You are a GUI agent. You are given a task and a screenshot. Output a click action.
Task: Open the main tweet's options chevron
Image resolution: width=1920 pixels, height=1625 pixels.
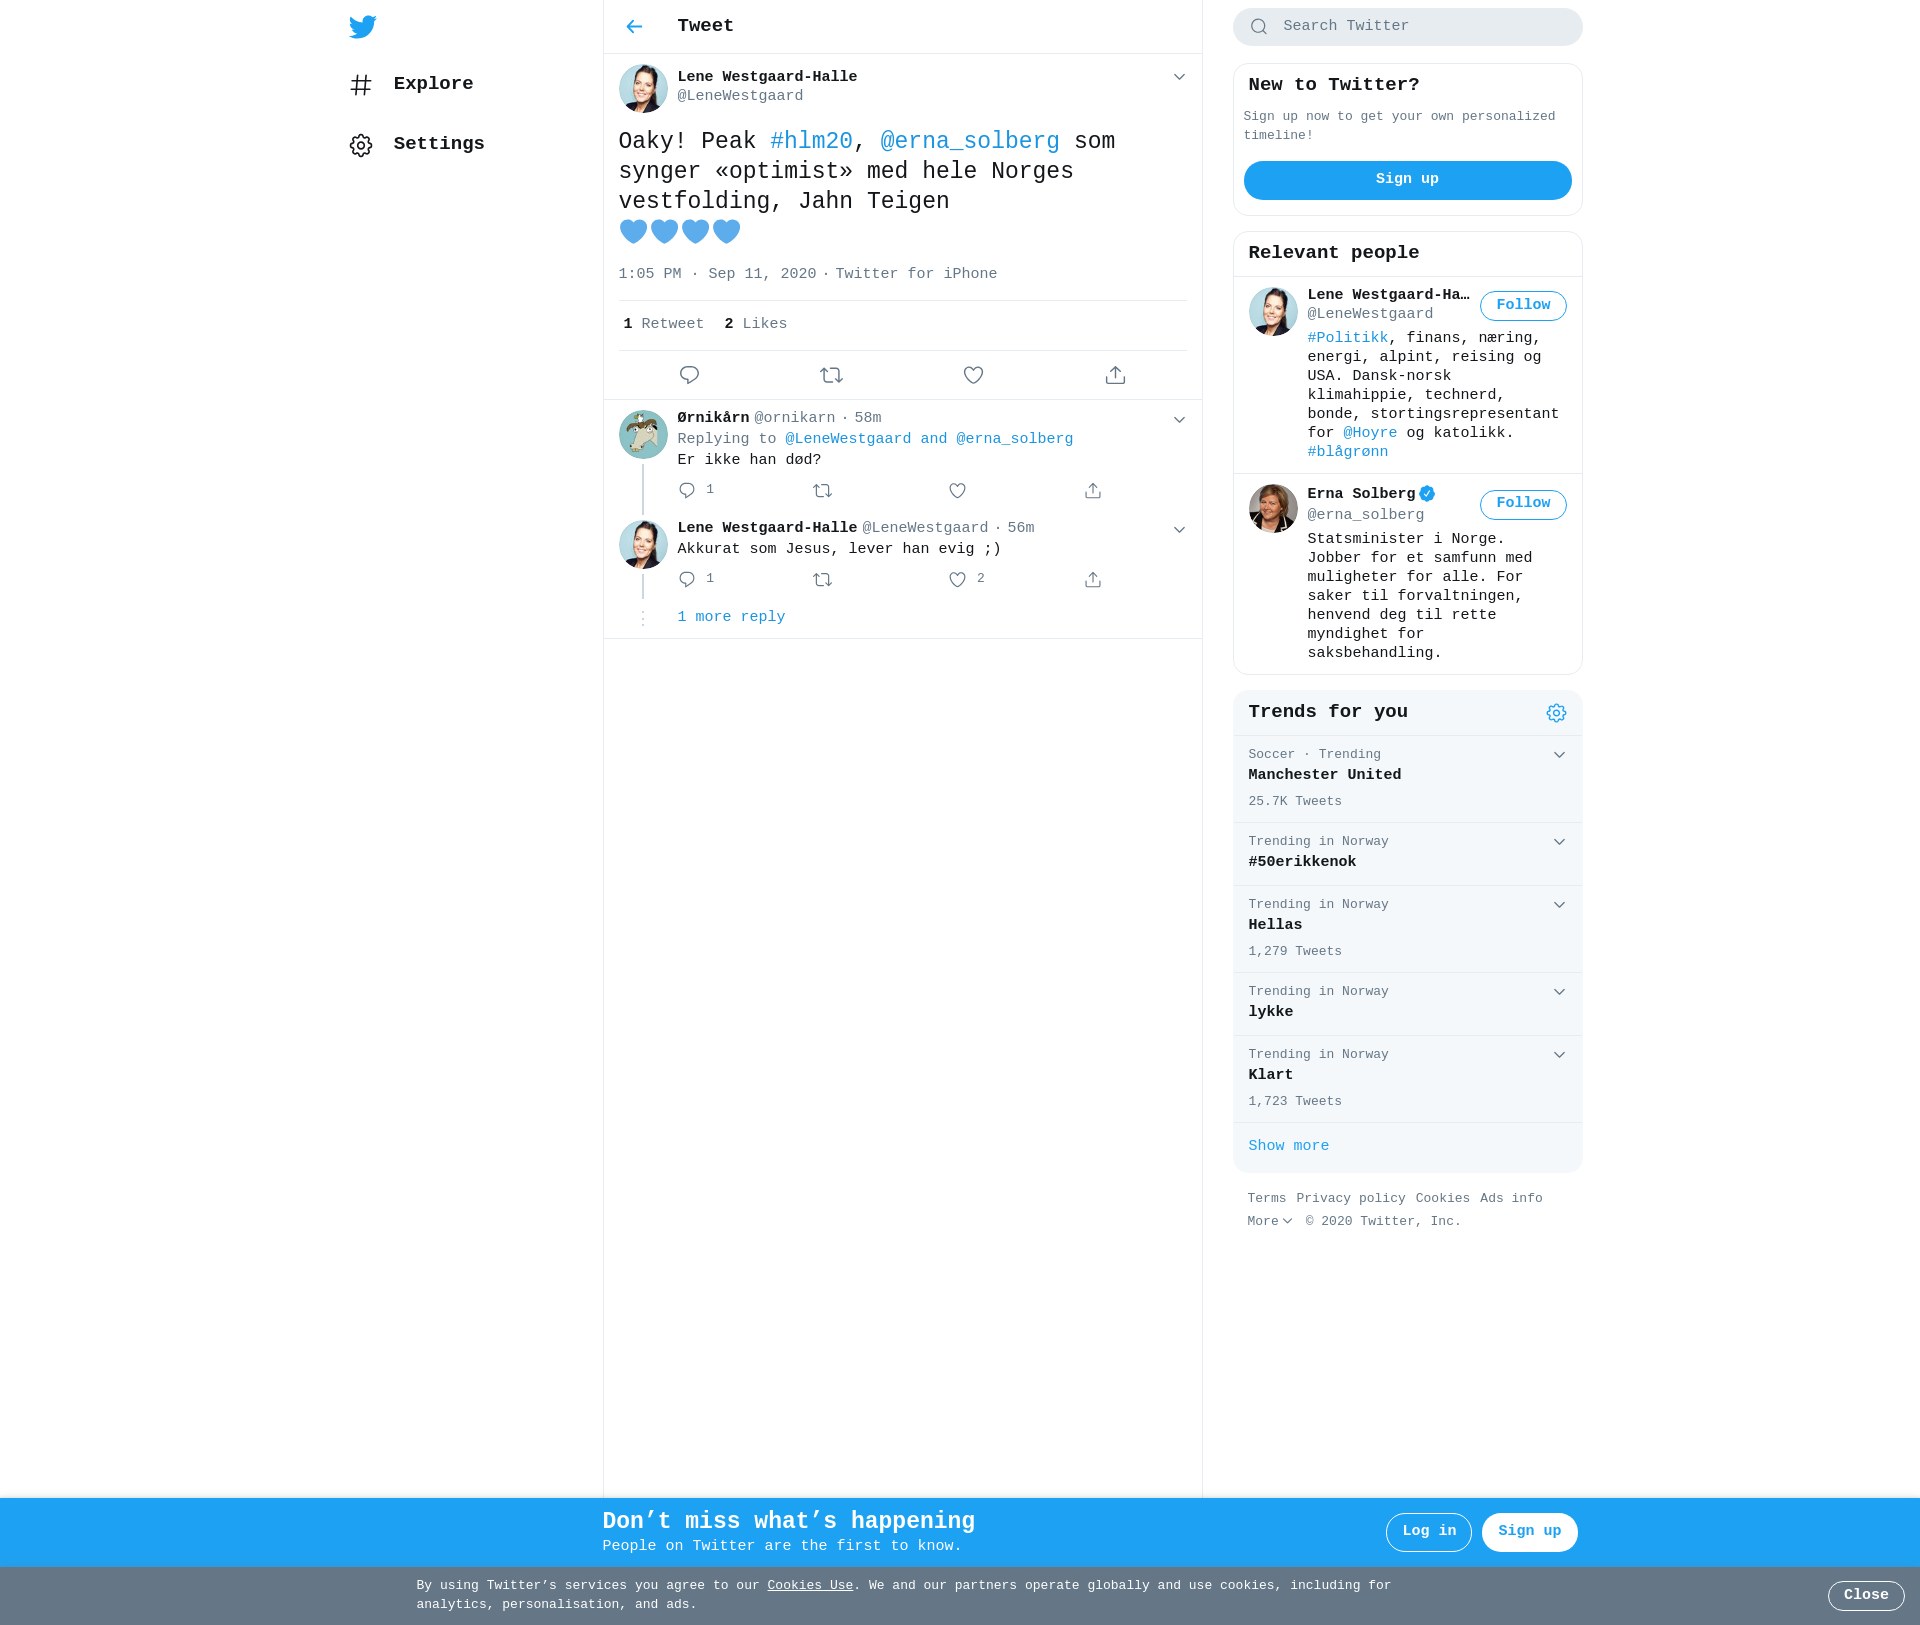(x=1179, y=77)
